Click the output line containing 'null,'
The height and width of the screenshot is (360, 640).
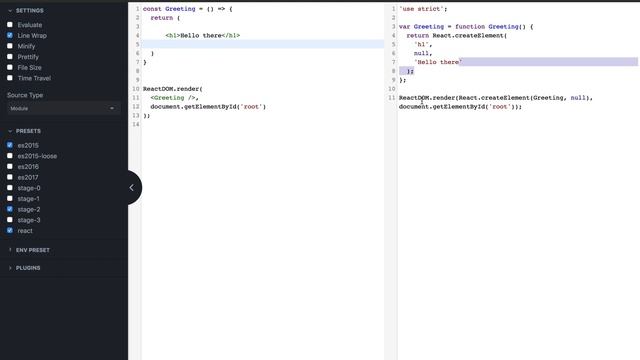[423, 53]
